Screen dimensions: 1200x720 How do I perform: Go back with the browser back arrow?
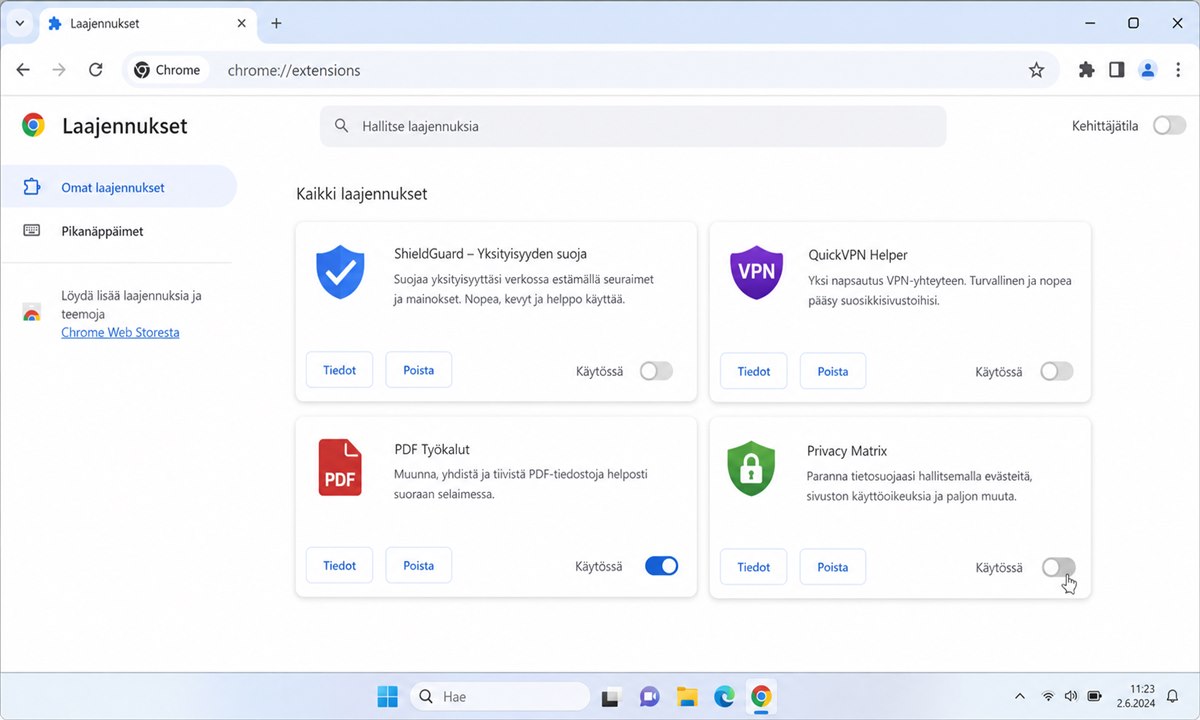(23, 70)
